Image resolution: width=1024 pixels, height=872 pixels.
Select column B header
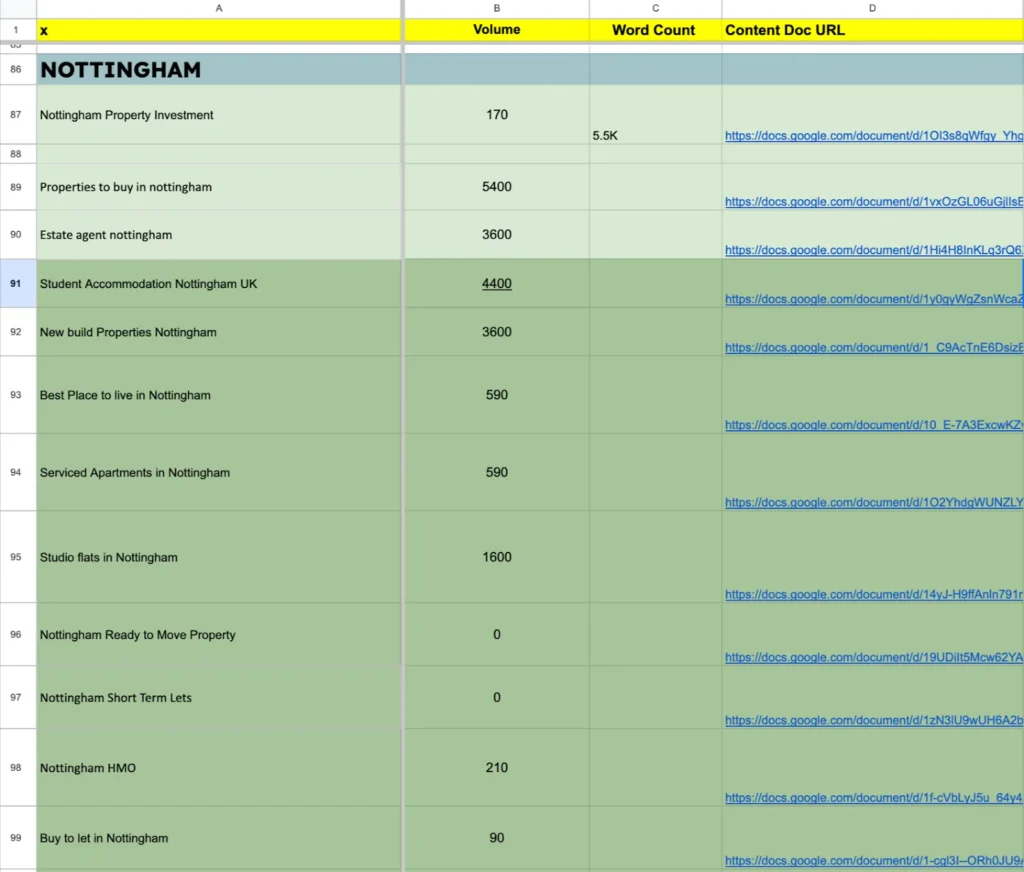point(496,8)
